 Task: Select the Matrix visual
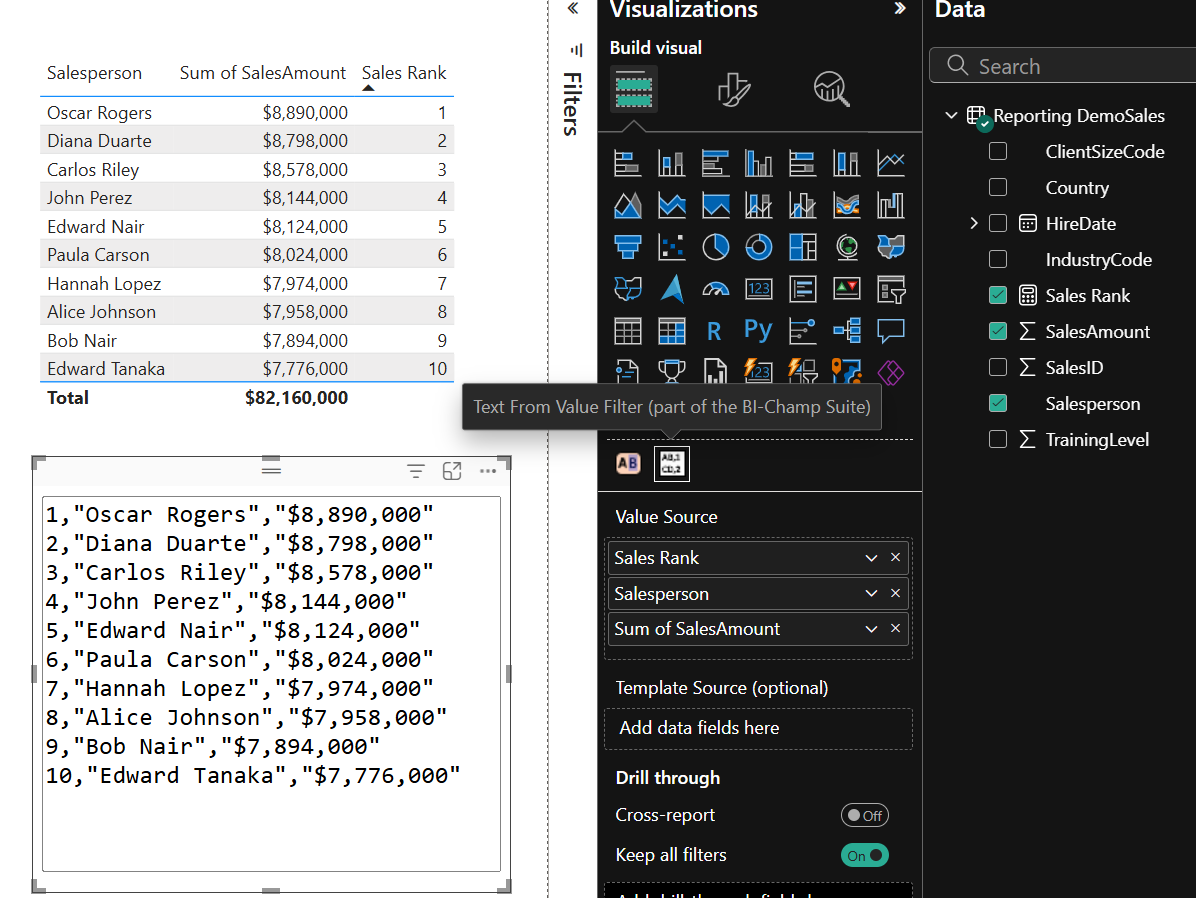pos(671,331)
